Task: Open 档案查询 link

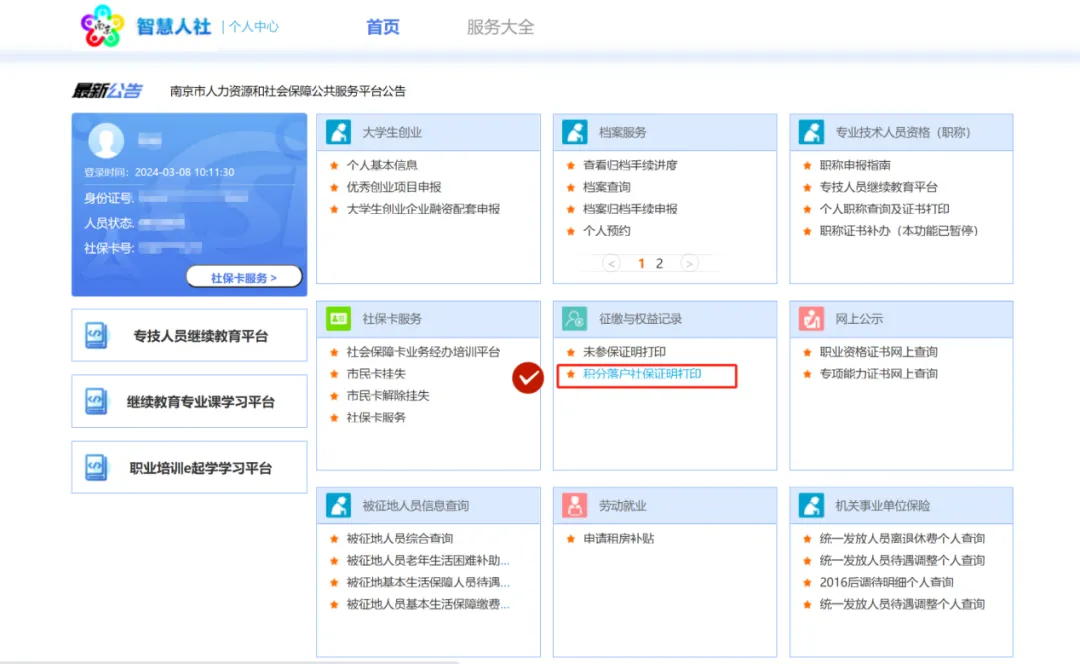Action: 606,187
